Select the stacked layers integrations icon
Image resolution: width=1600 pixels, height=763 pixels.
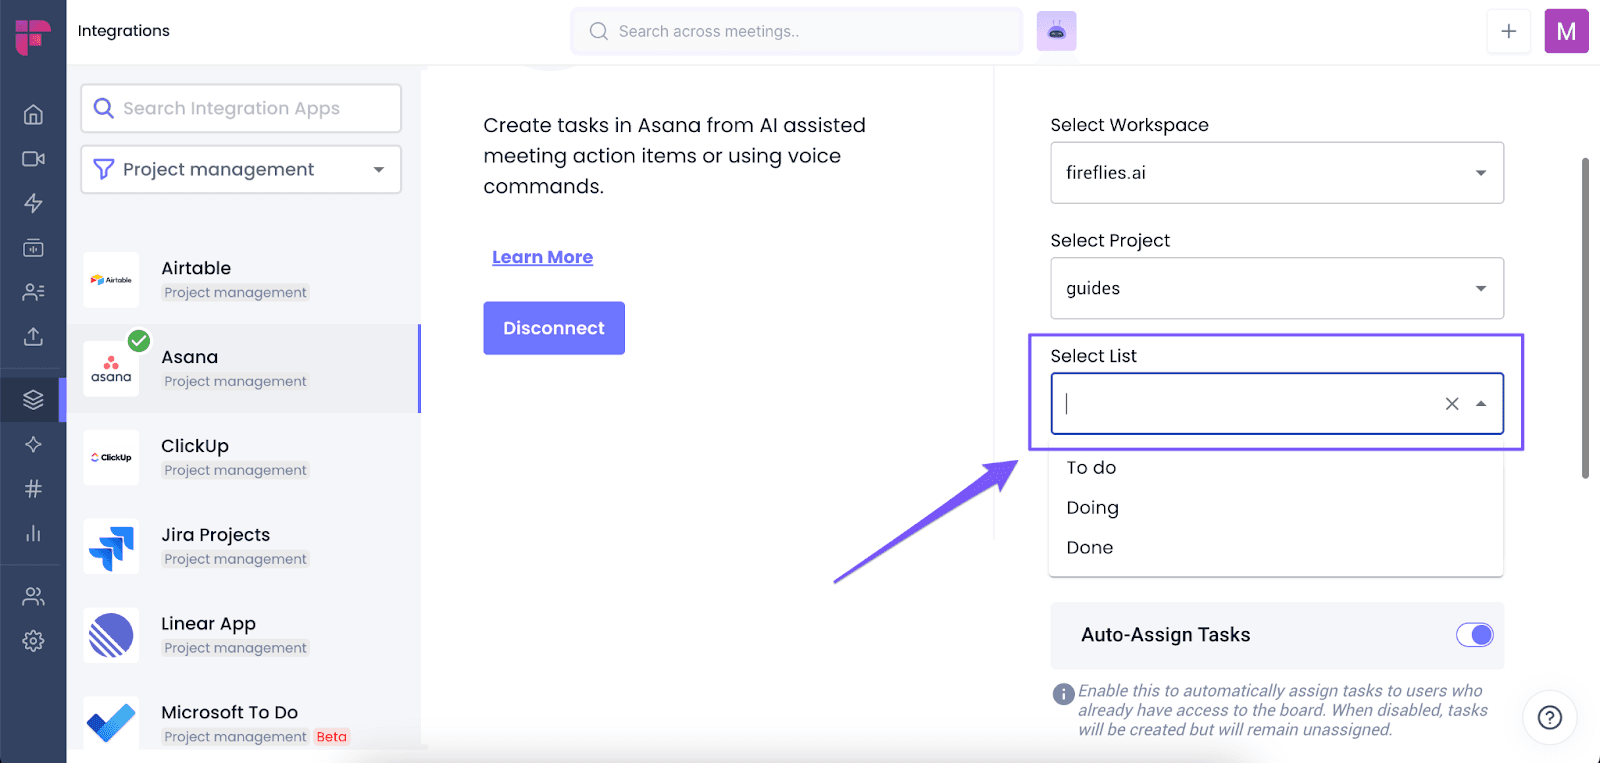pyautogui.click(x=33, y=400)
